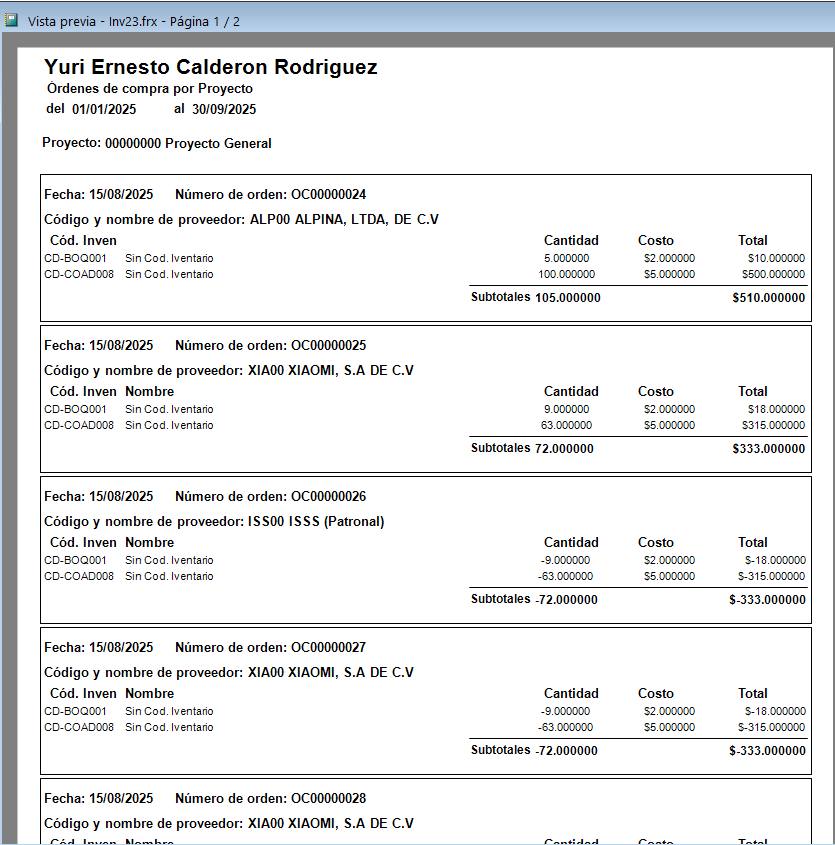Click the report preview window icon in title bar
Image resolution: width=835 pixels, height=845 pixels.
[x=11, y=20]
